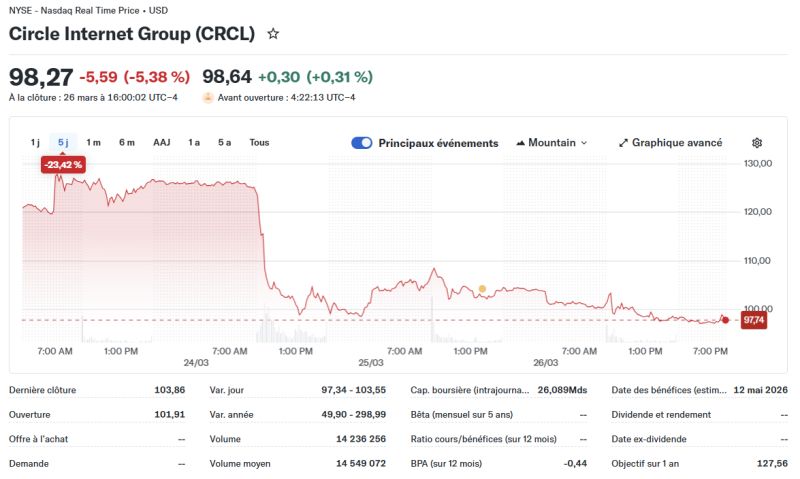Screen dimensions: 800x479
Task: Click the expand arrows icon beside Graphique avancé
Action: click(623, 143)
